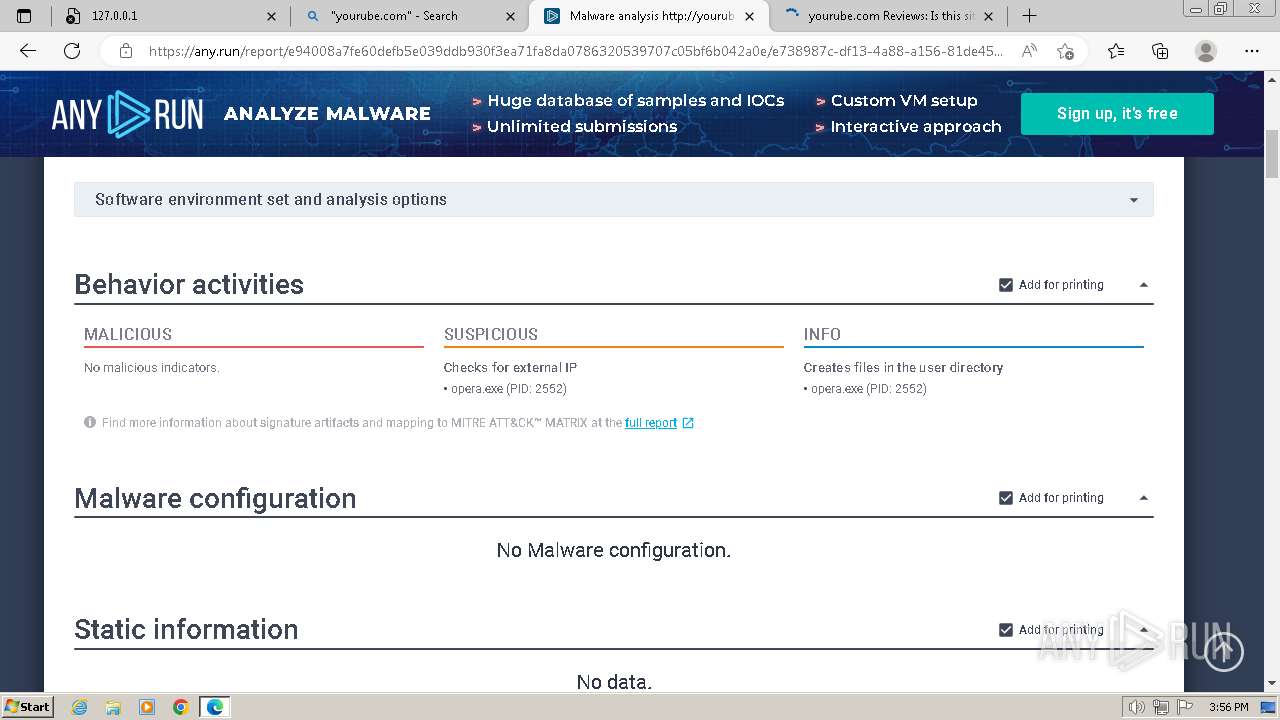Screen dimensions: 1280x720
Task: Open the Read aloud icon in the address bar
Action: 1029,51
